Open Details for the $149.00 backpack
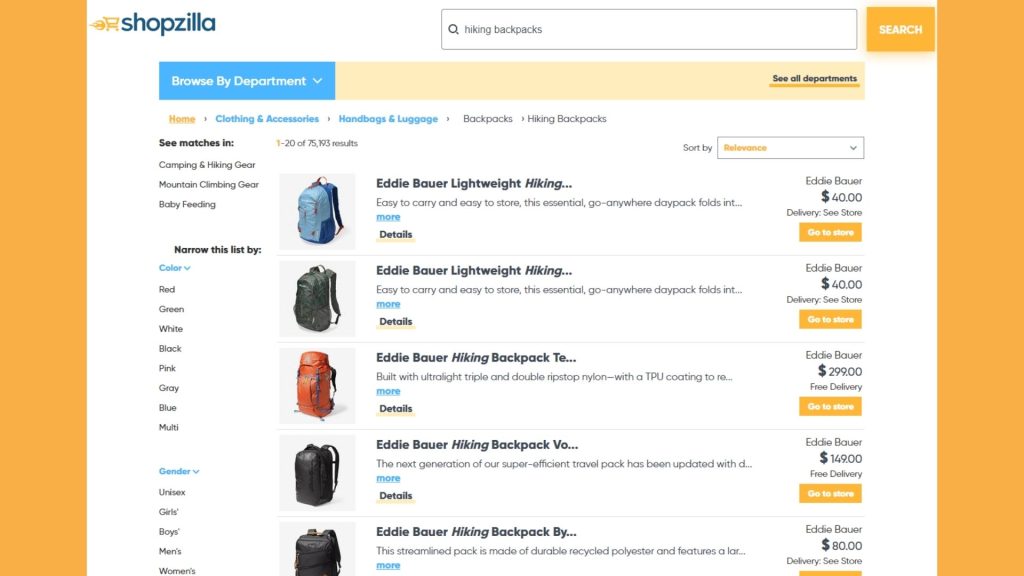The width and height of the screenshot is (1024, 576). point(396,496)
